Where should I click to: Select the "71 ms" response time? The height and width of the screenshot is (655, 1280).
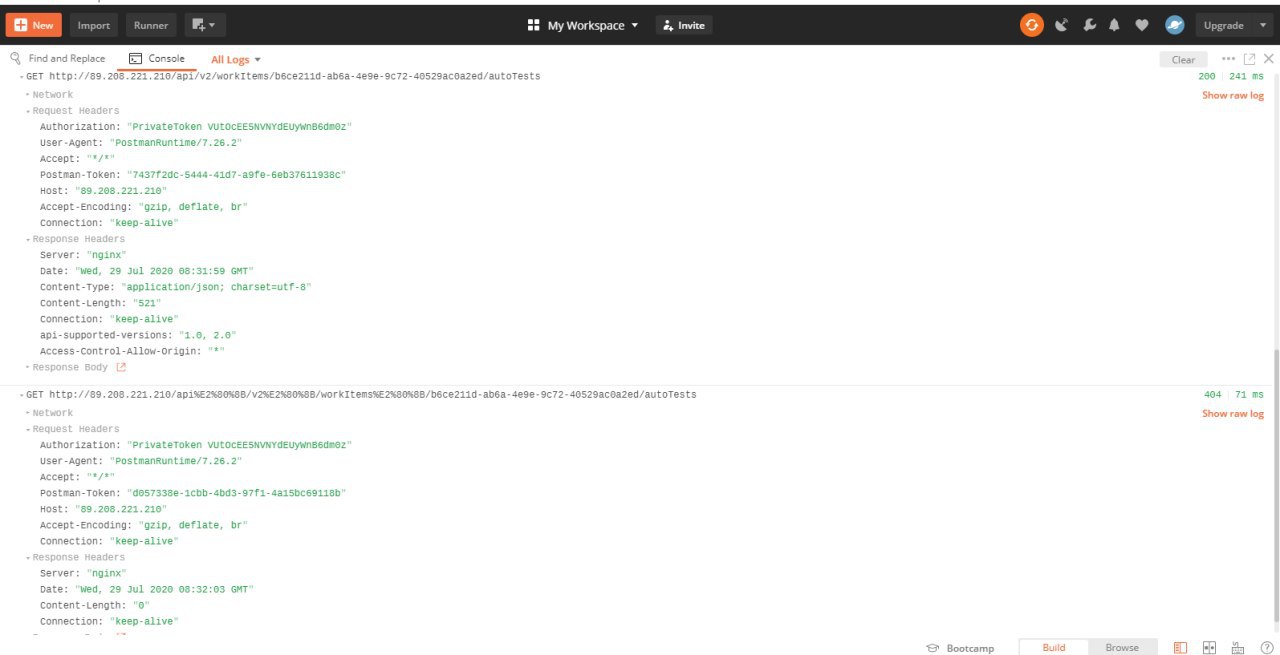1250,395
